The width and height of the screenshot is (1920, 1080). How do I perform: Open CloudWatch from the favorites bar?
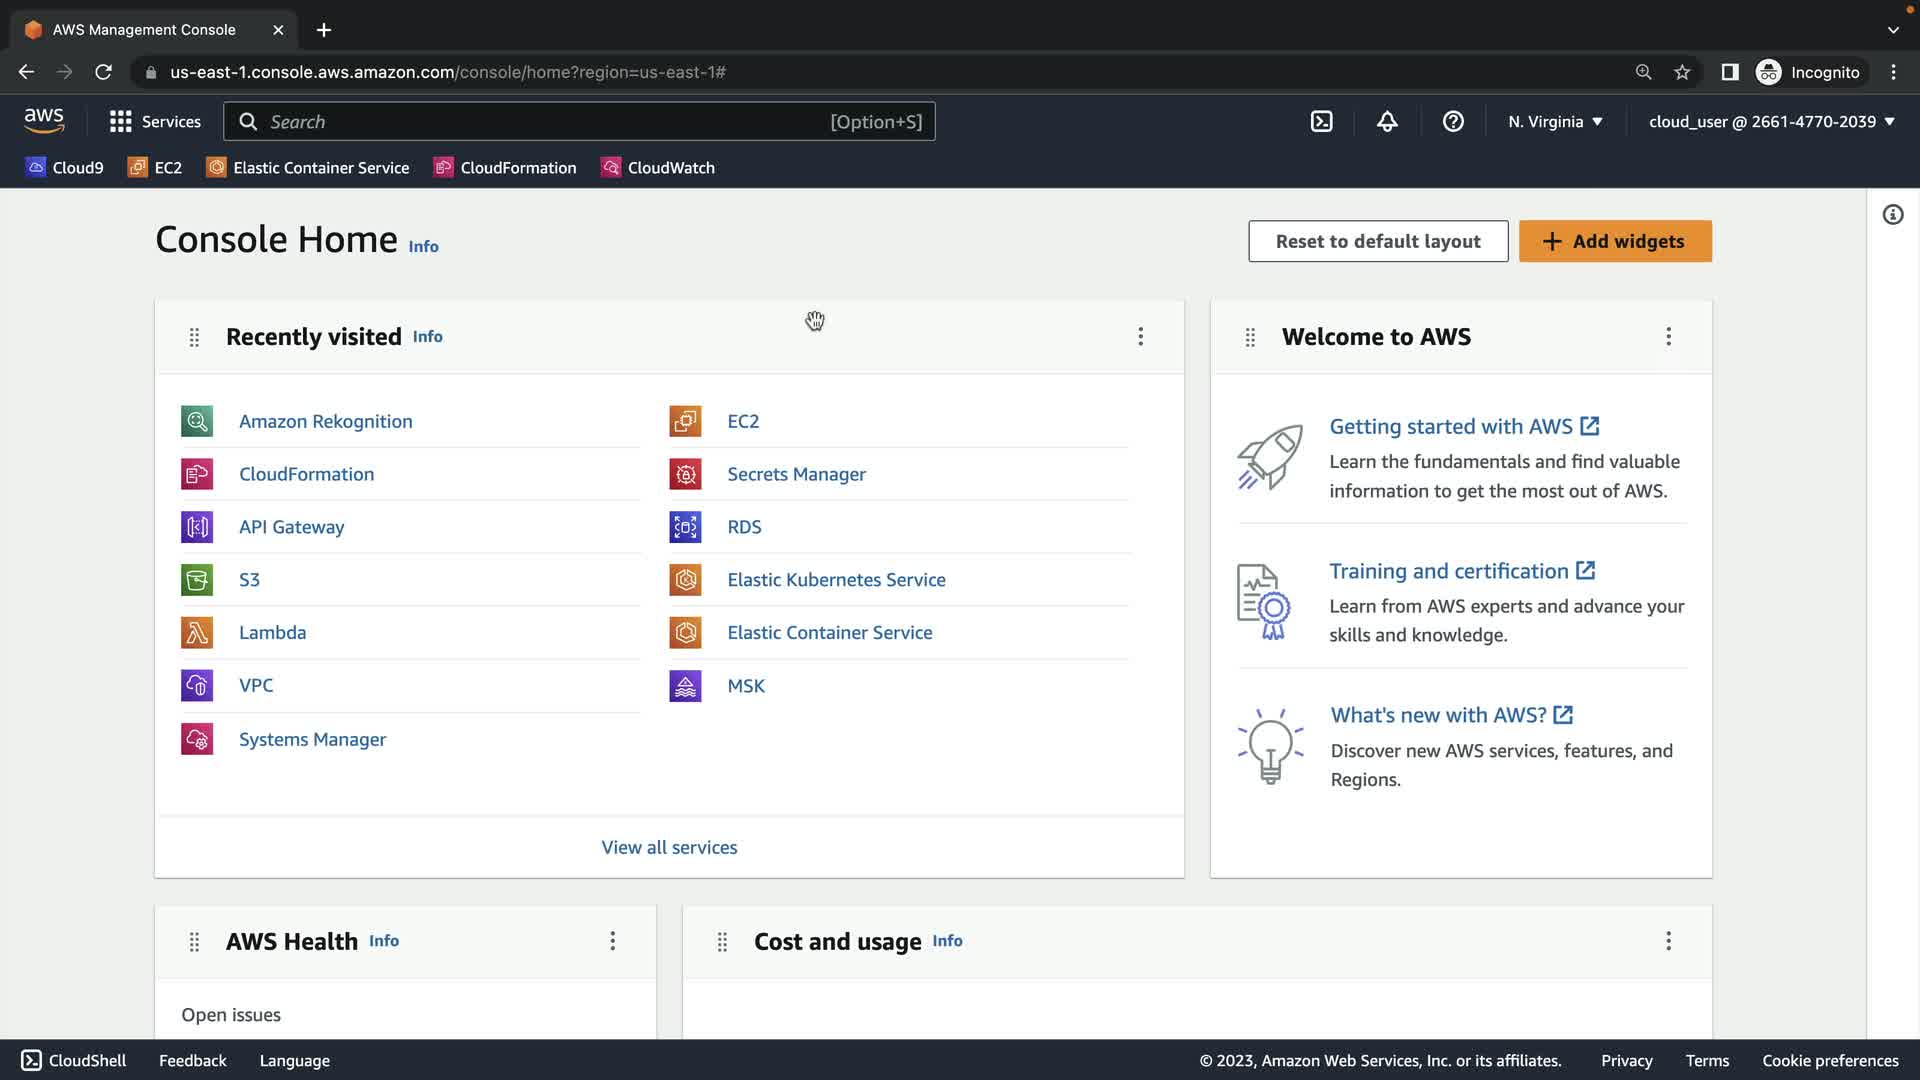click(x=658, y=167)
